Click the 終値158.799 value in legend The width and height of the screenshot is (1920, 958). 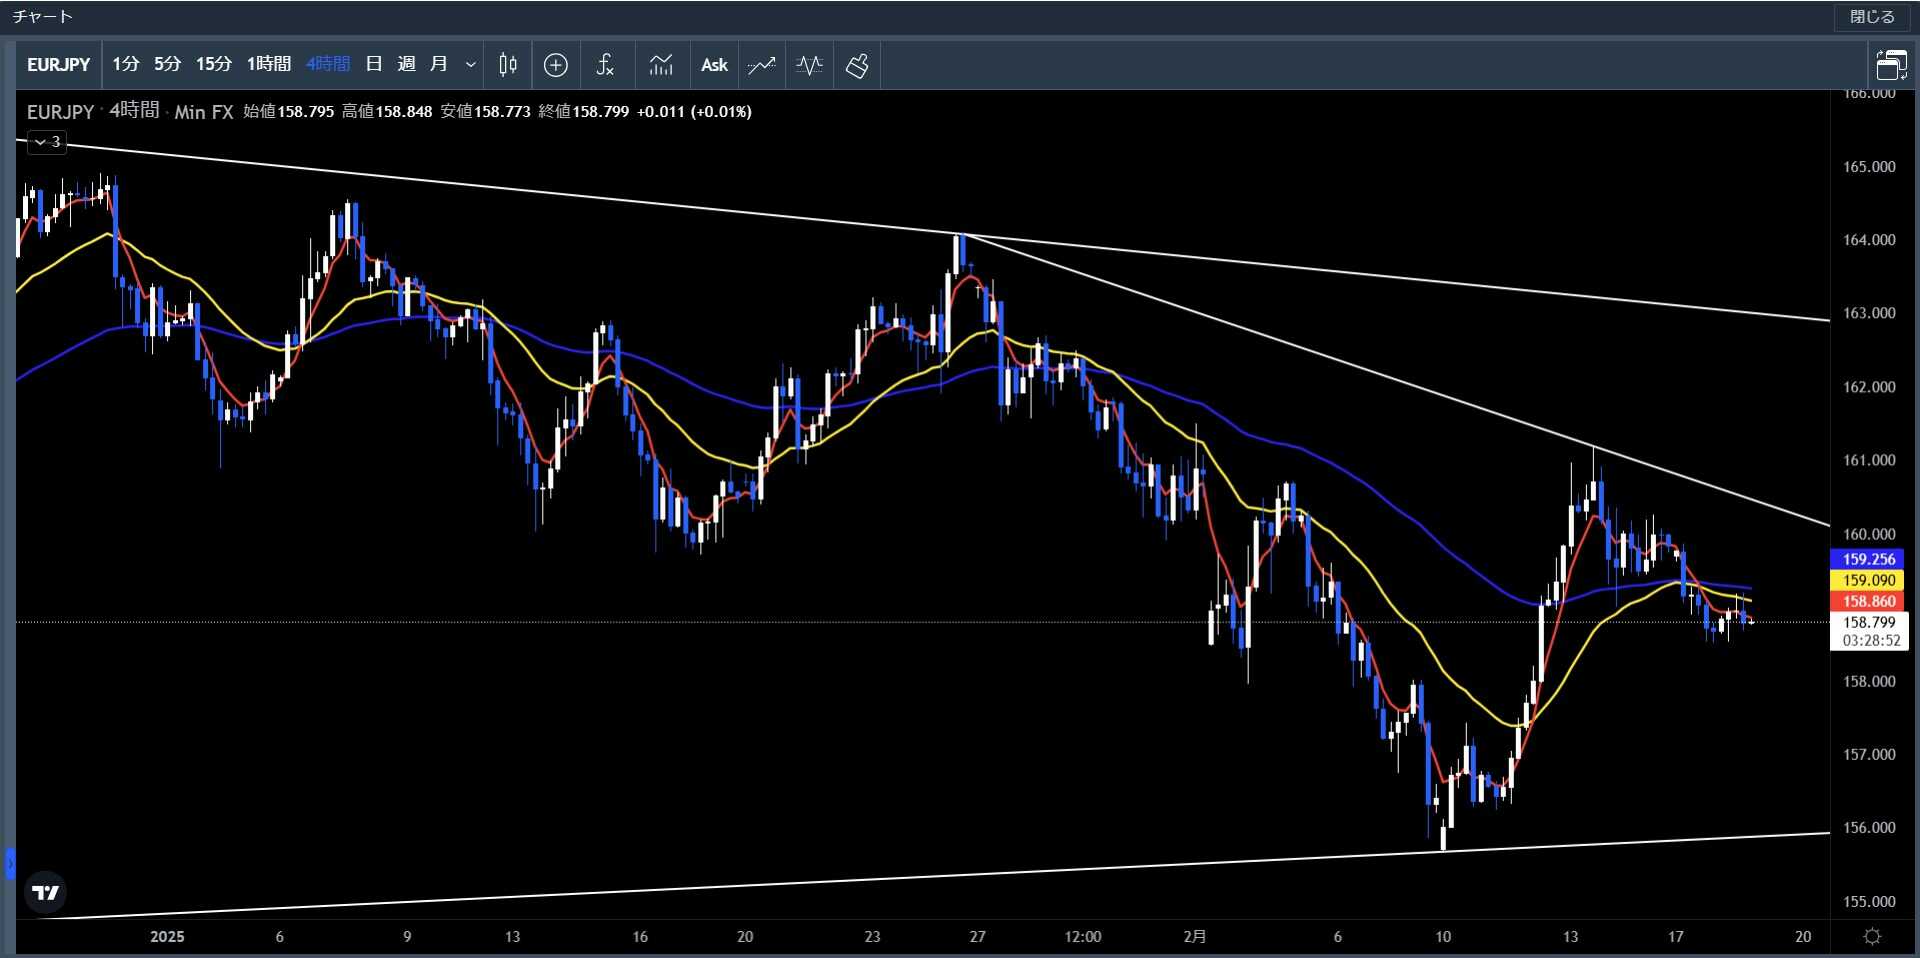[x=584, y=112]
